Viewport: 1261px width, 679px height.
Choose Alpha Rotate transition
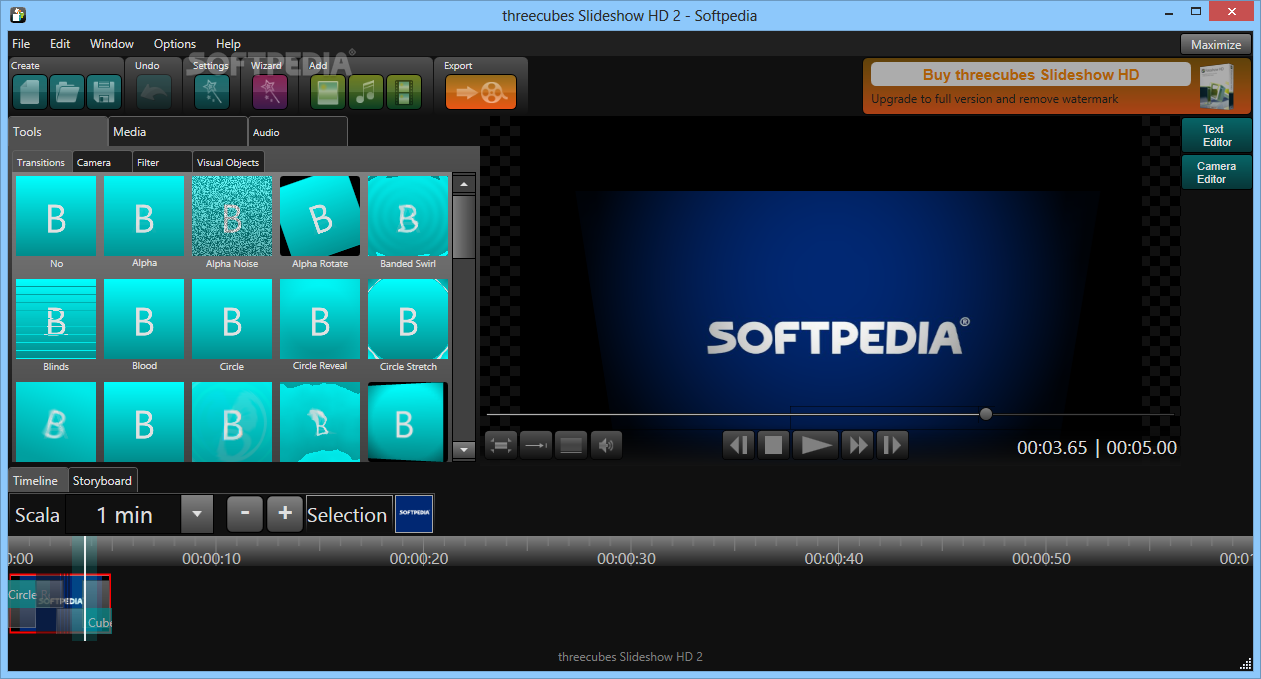pyautogui.click(x=320, y=216)
